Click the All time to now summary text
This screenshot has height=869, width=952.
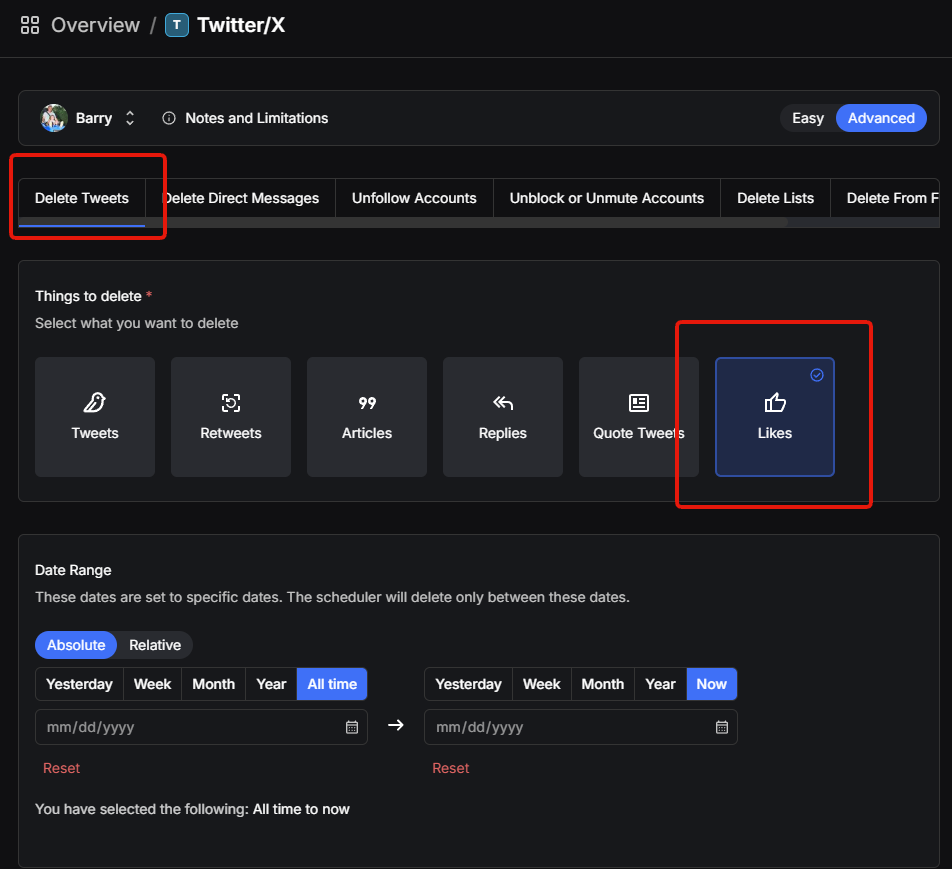(301, 809)
